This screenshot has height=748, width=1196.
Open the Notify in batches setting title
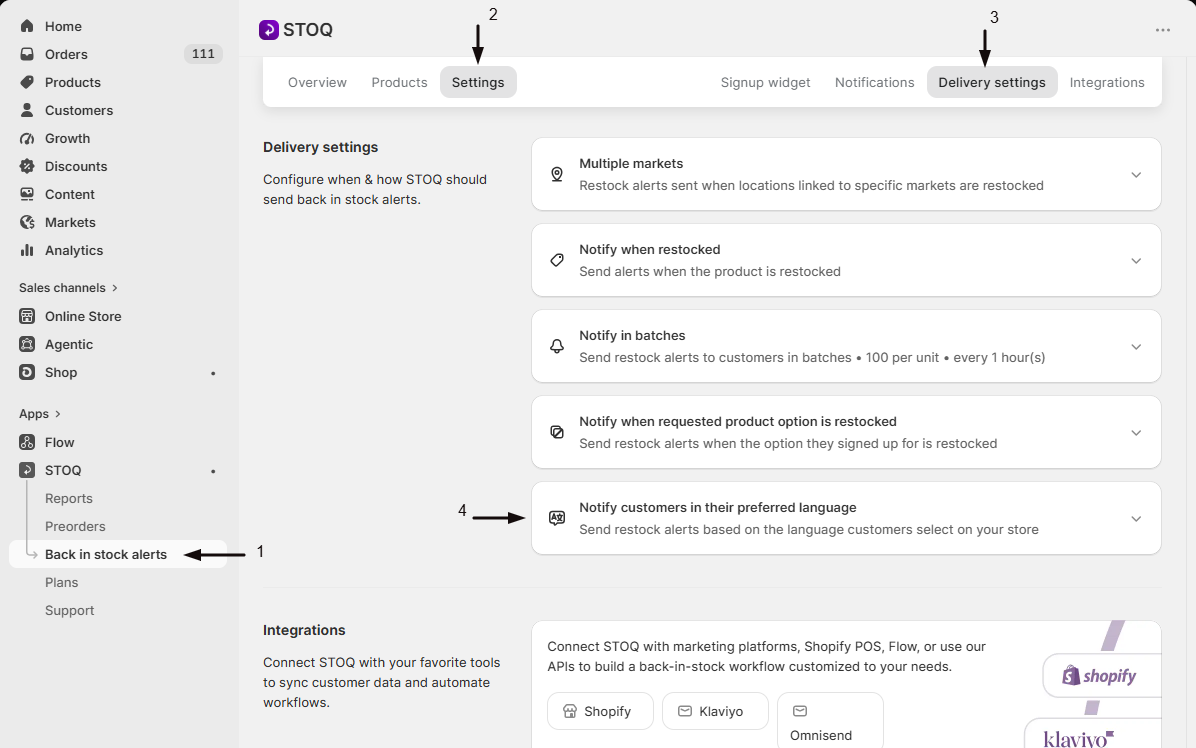[632, 335]
